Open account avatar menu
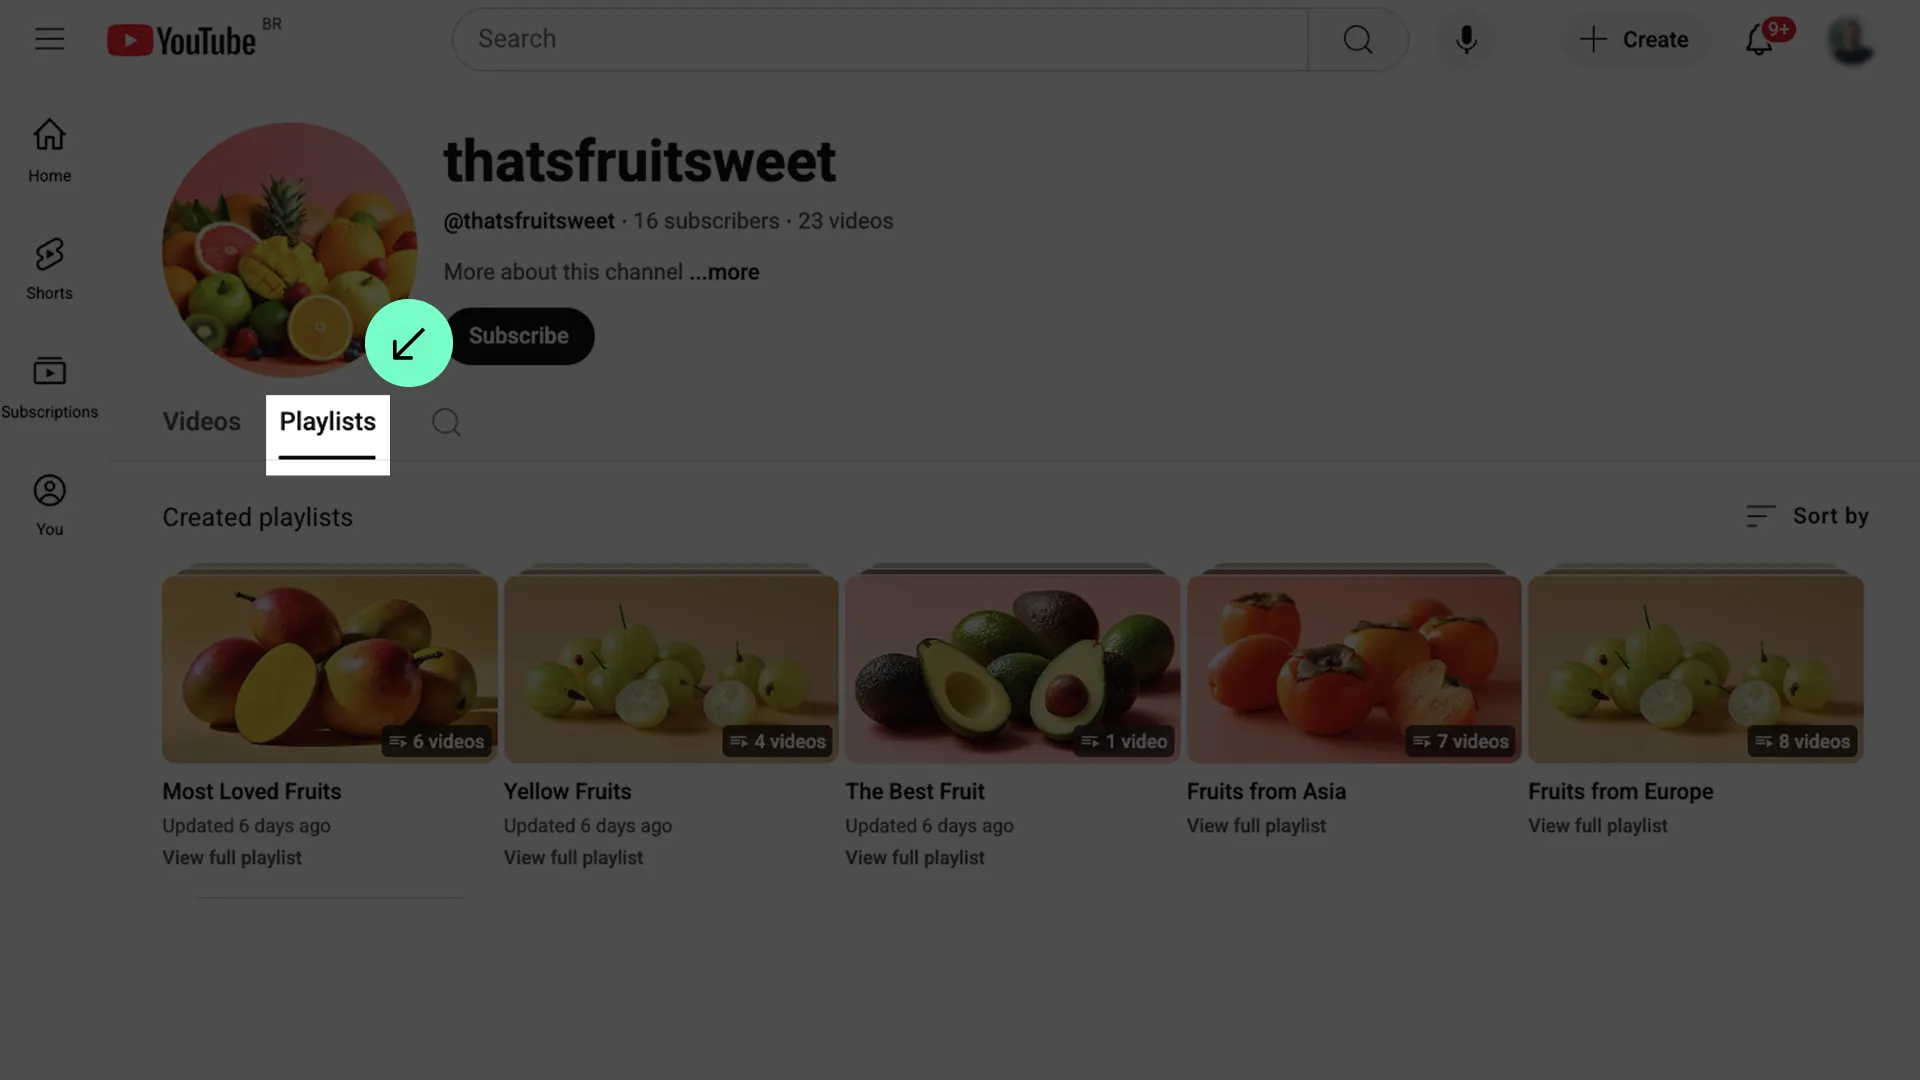 1851,40
